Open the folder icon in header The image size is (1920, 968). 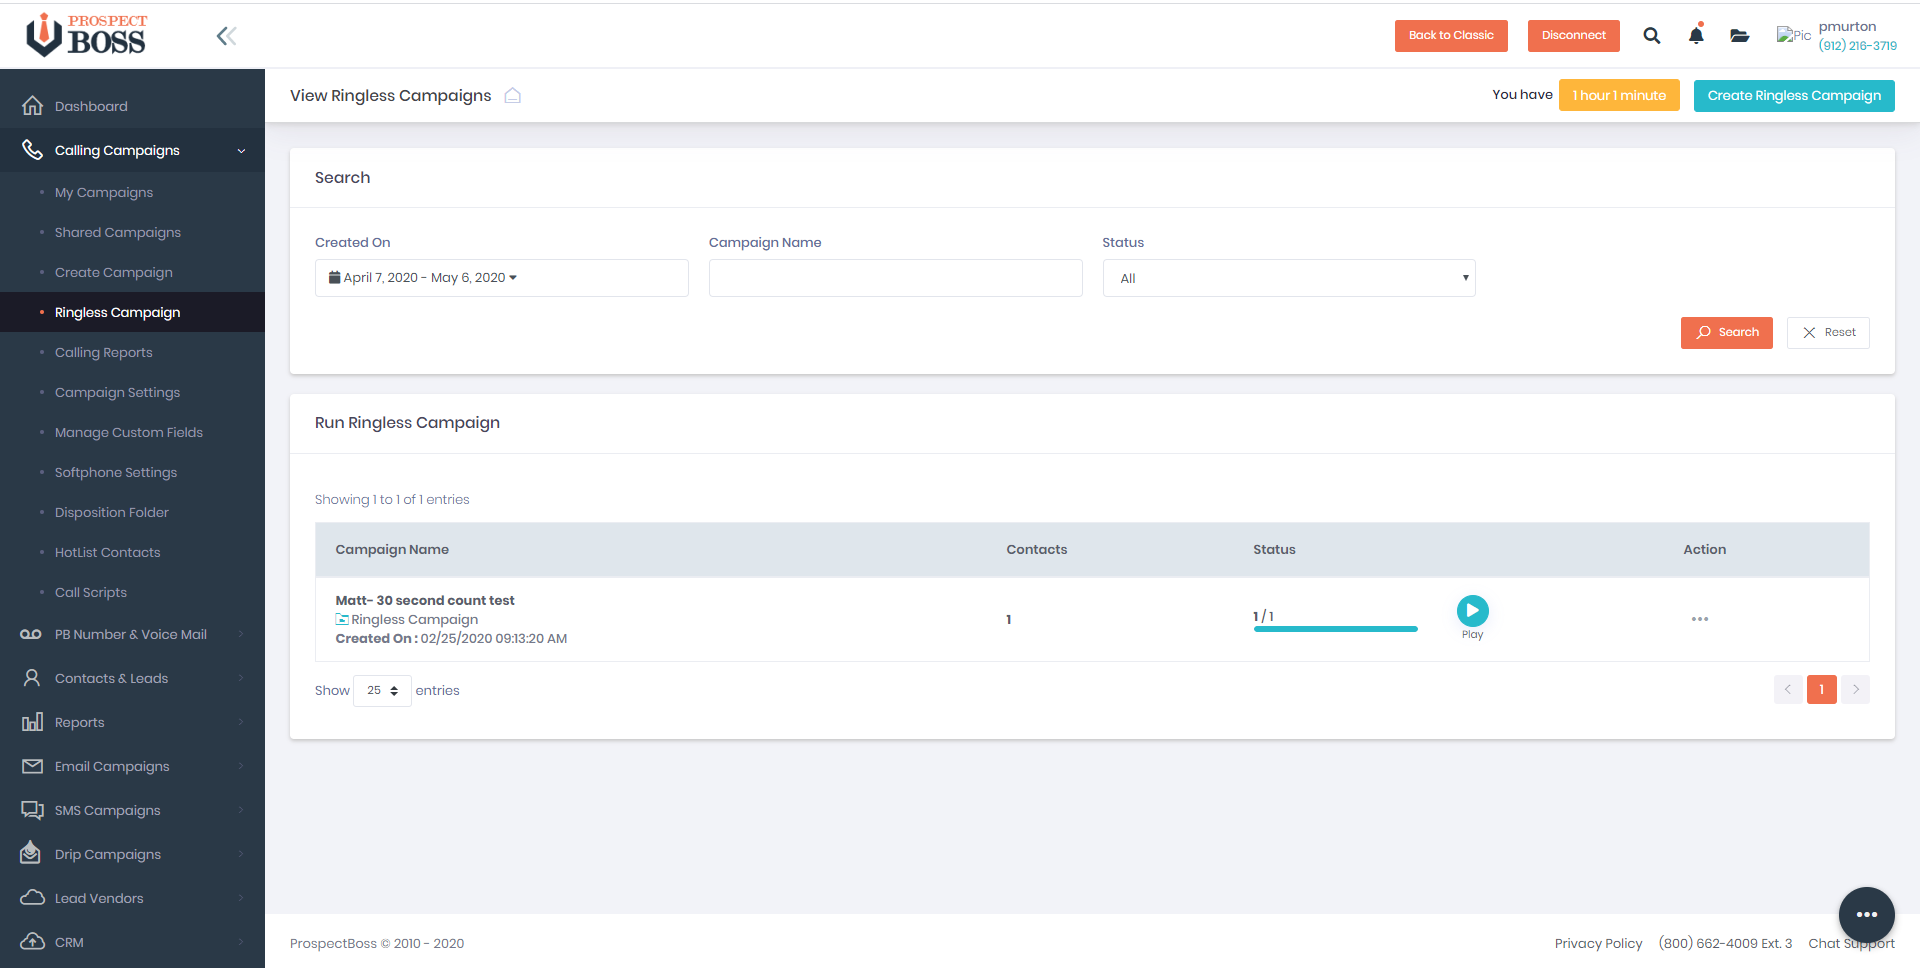(x=1740, y=35)
